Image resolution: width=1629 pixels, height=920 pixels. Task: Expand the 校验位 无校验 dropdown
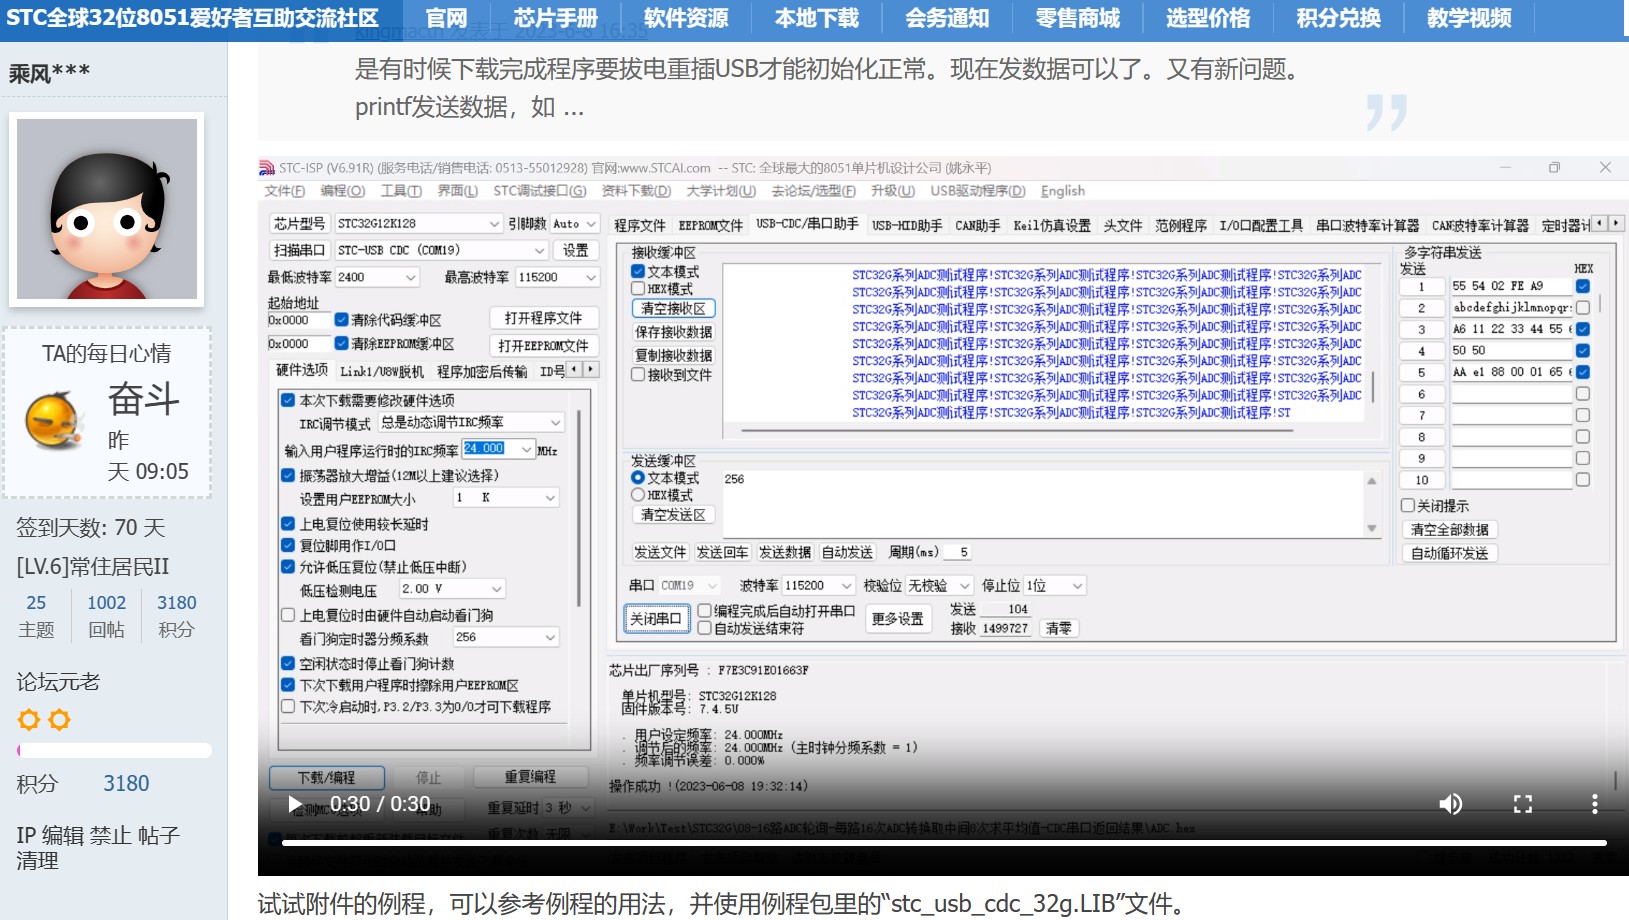[965, 586]
